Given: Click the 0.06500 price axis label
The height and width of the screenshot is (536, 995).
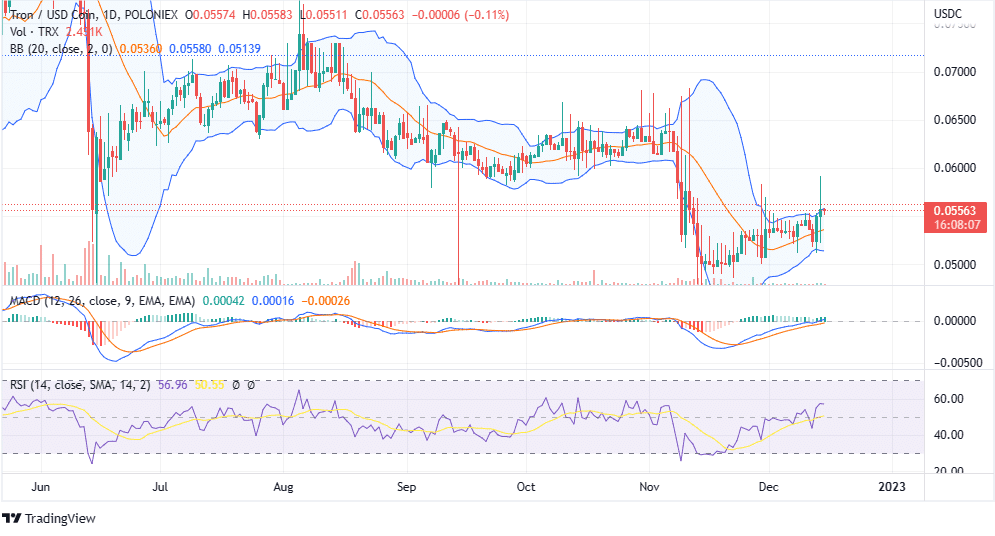Looking at the screenshot, I should (955, 120).
